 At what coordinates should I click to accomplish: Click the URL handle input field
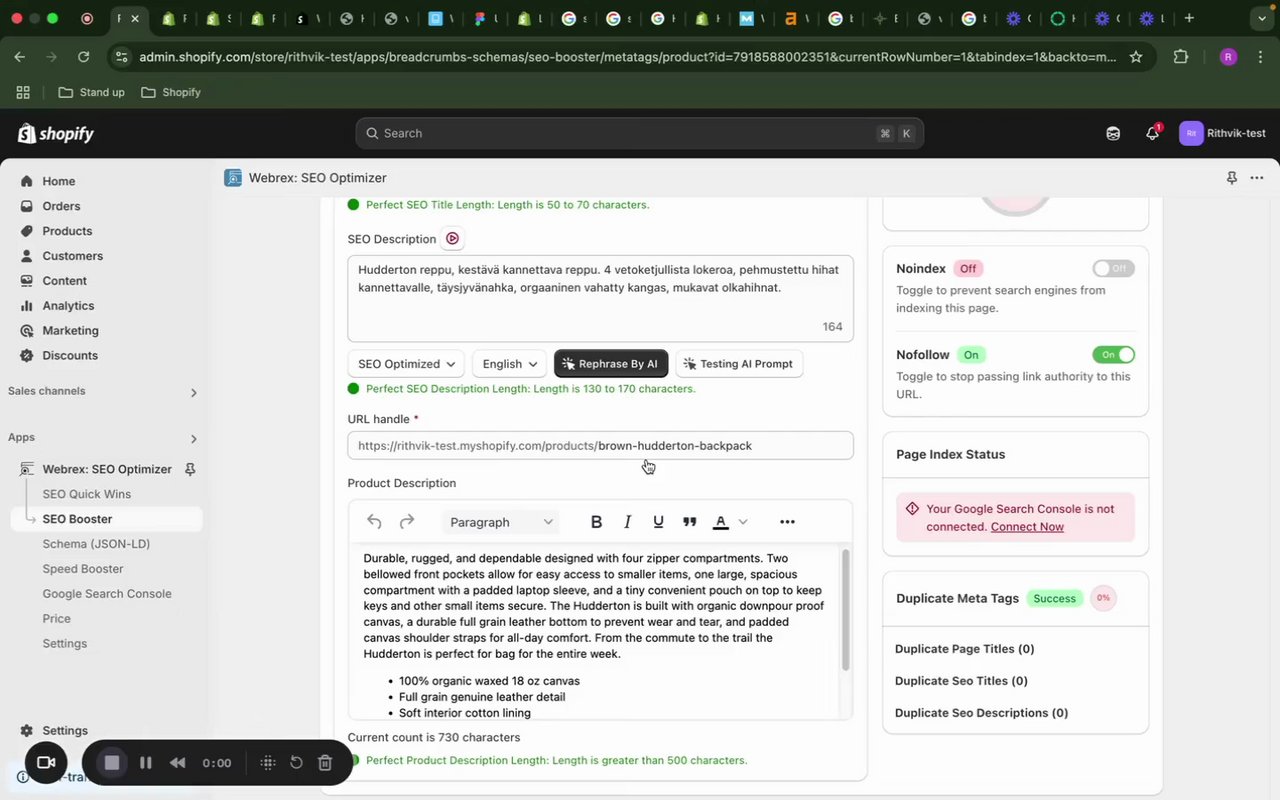coord(600,446)
